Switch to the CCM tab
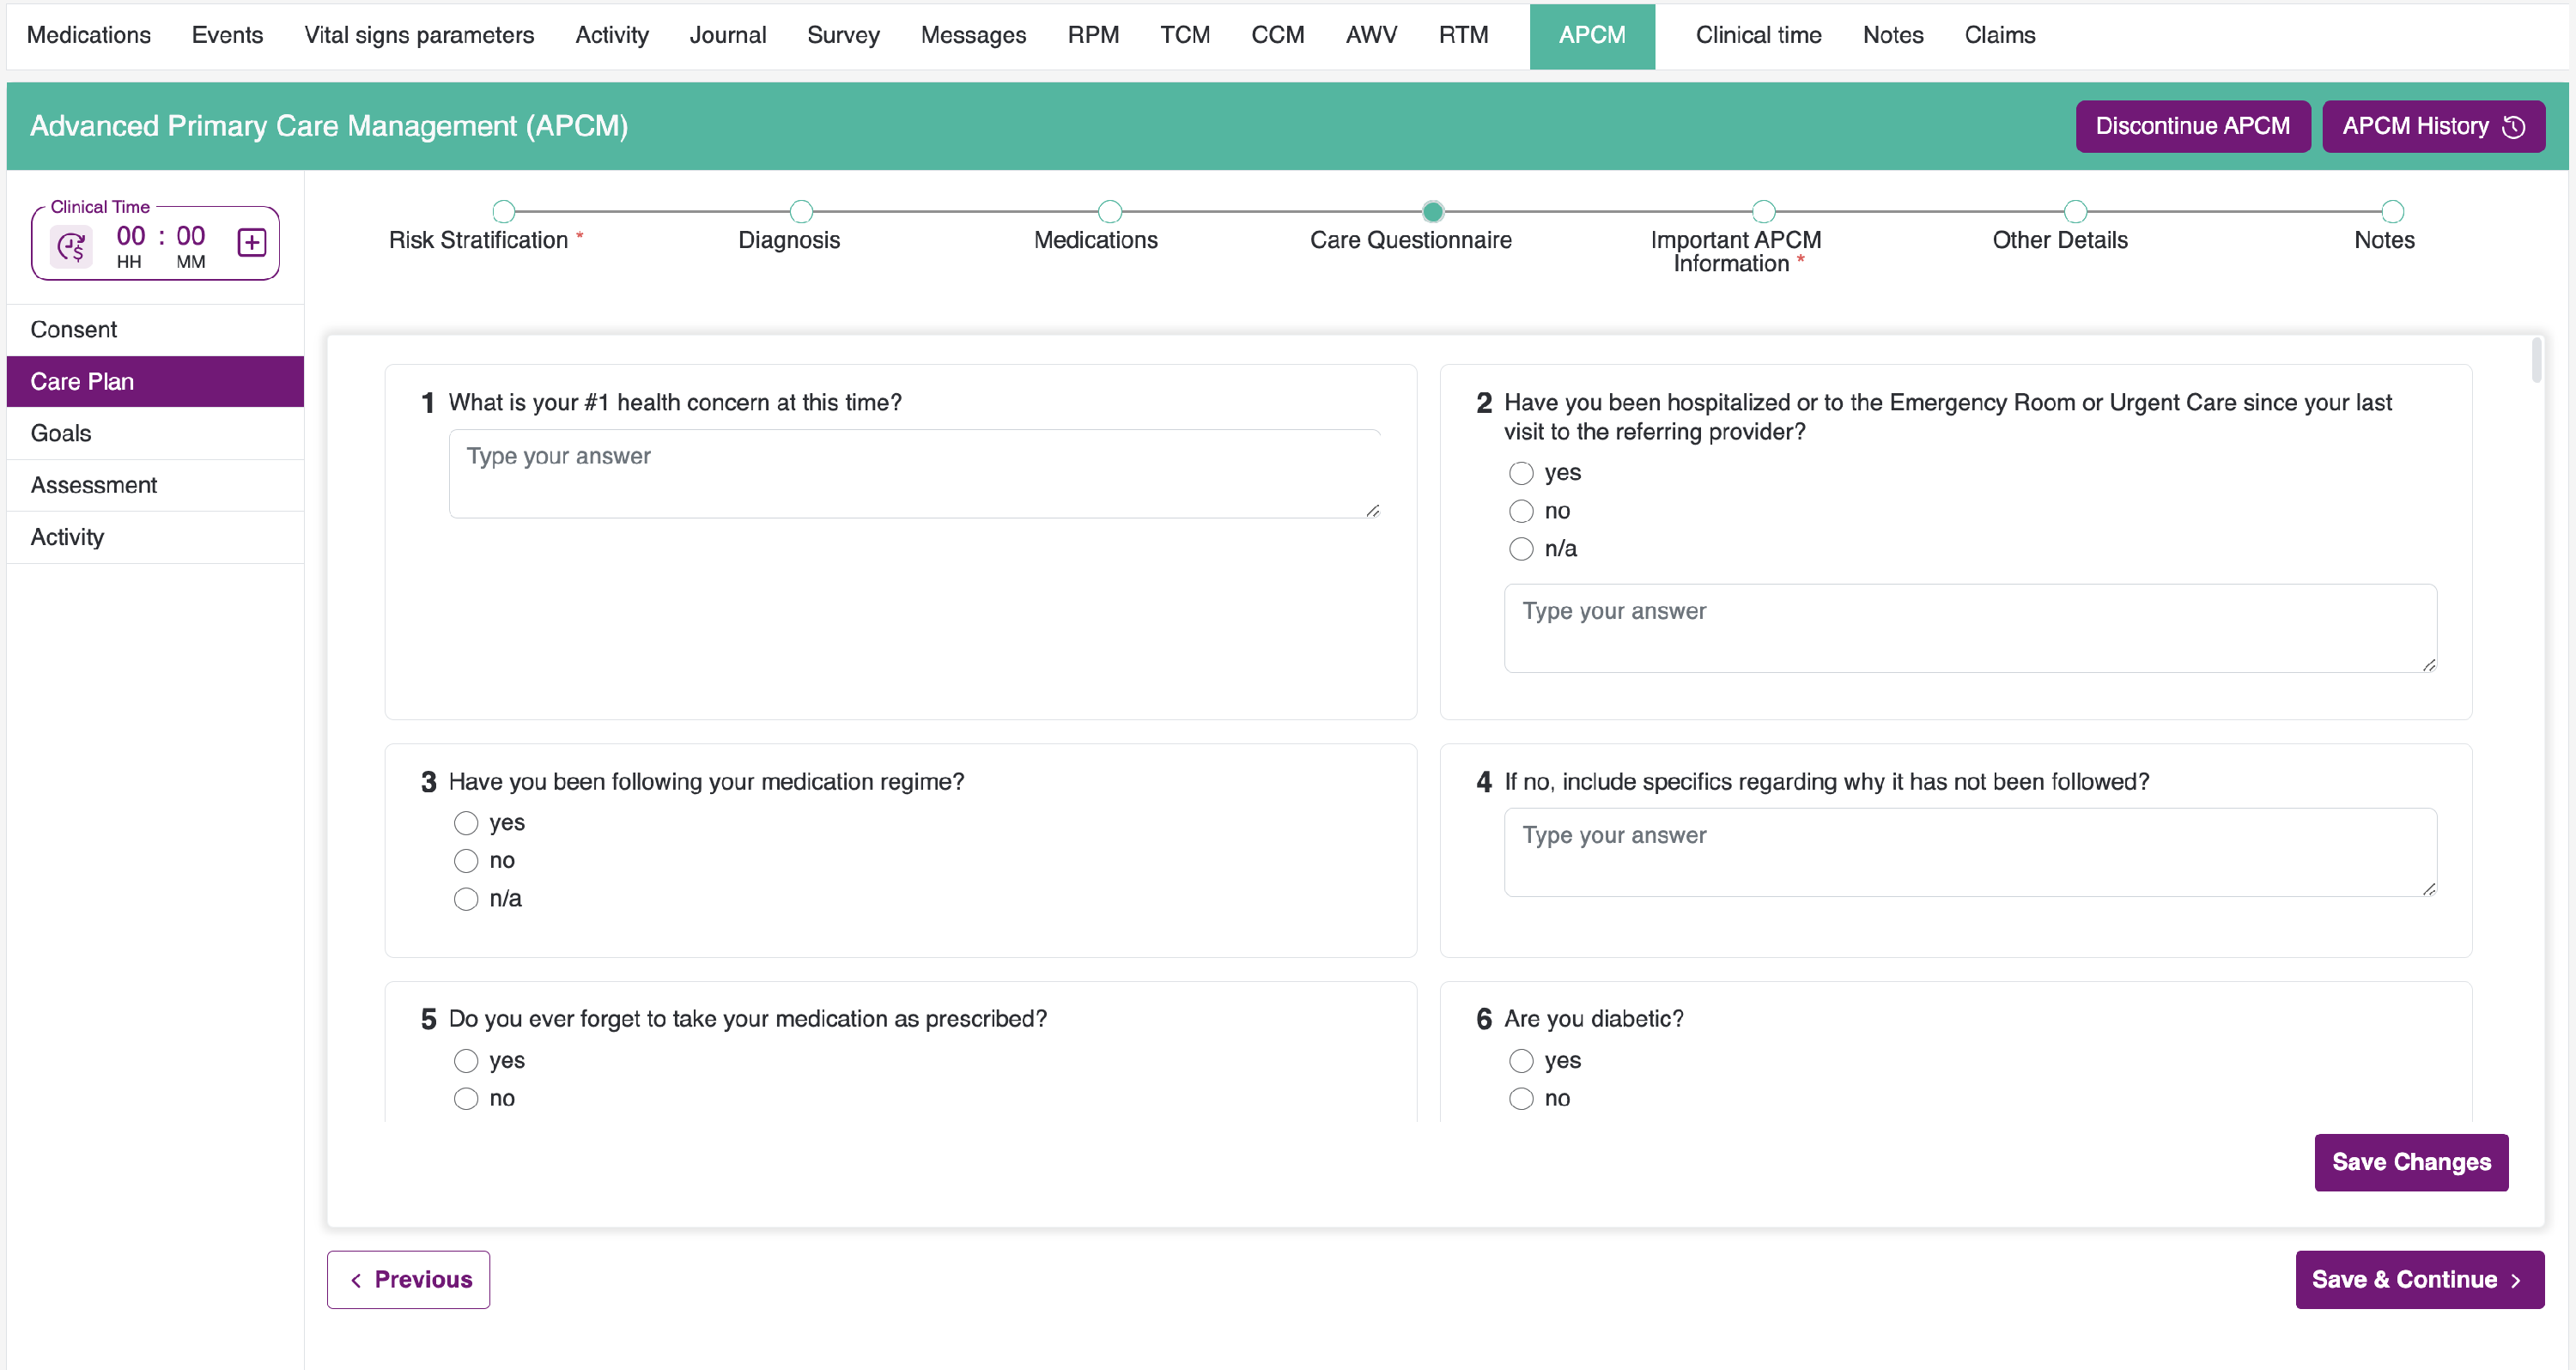This screenshot has height=1370, width=2576. pos(1277,35)
